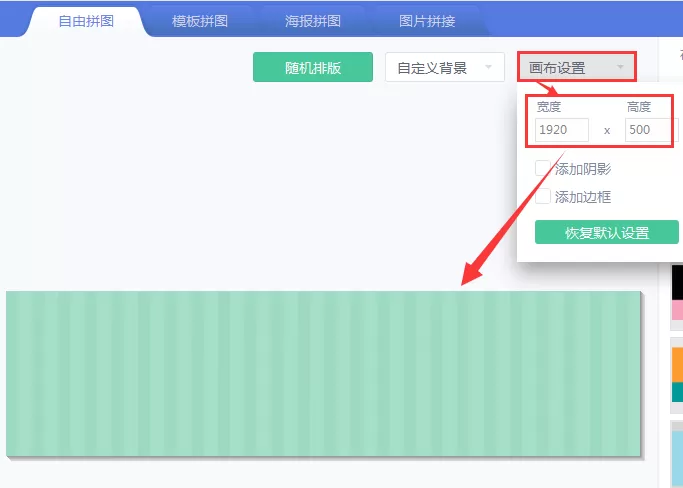The image size is (683, 488).
Task: Open the 海报拼图 tab
Action: (313, 21)
